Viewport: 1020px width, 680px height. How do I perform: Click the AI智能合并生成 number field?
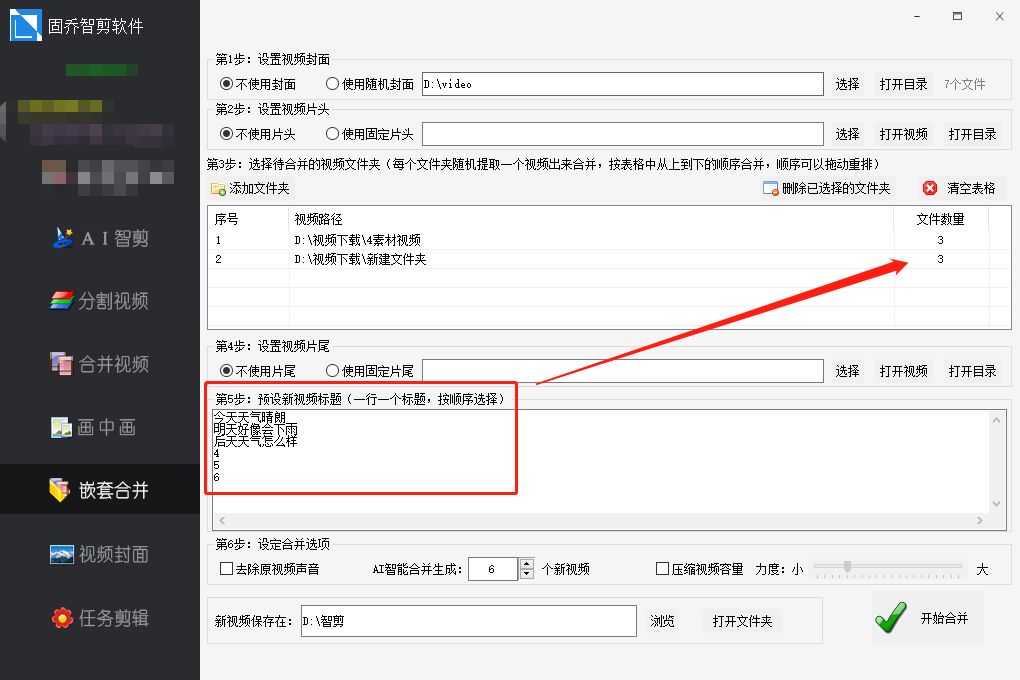(x=493, y=569)
